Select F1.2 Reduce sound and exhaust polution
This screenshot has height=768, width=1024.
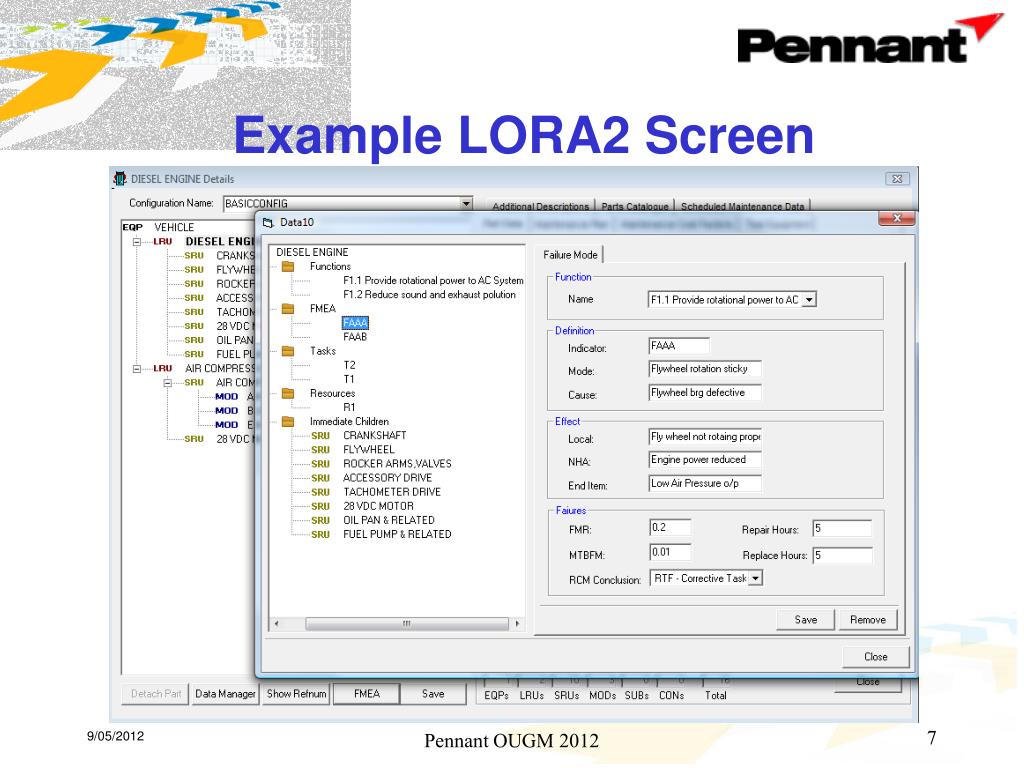click(429, 295)
